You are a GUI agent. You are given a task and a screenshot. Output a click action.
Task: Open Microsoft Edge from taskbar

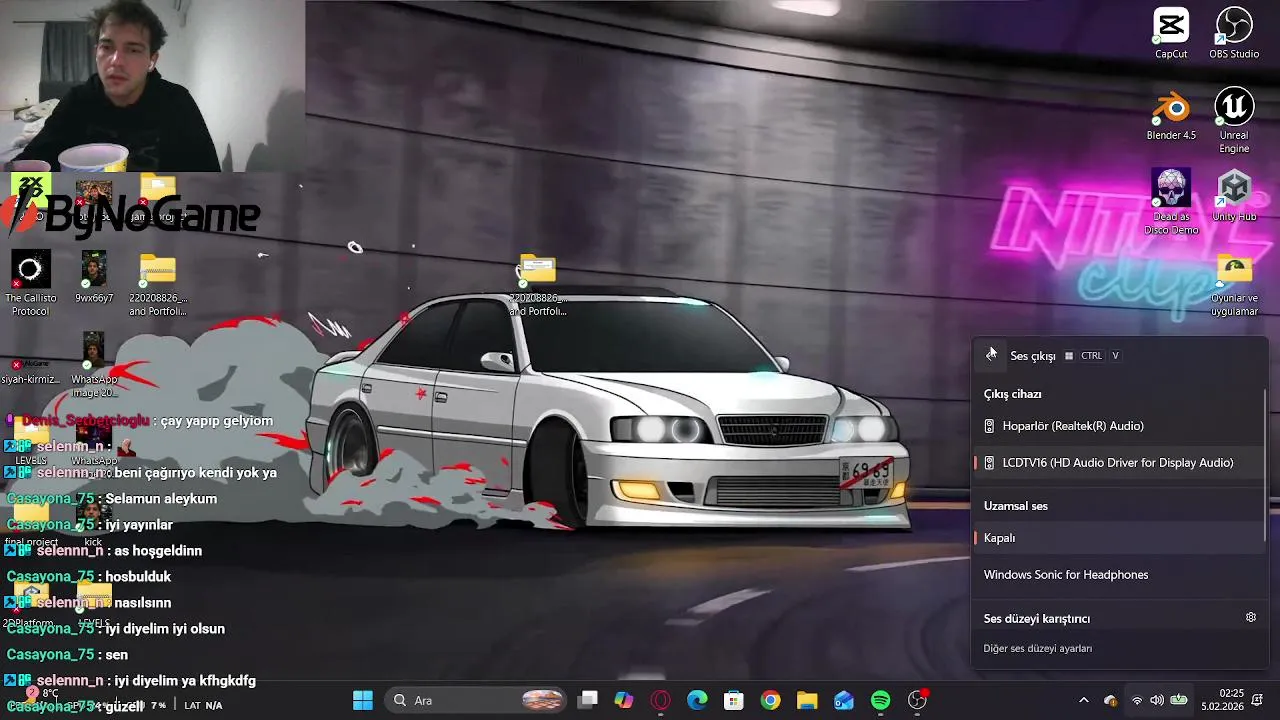point(697,700)
